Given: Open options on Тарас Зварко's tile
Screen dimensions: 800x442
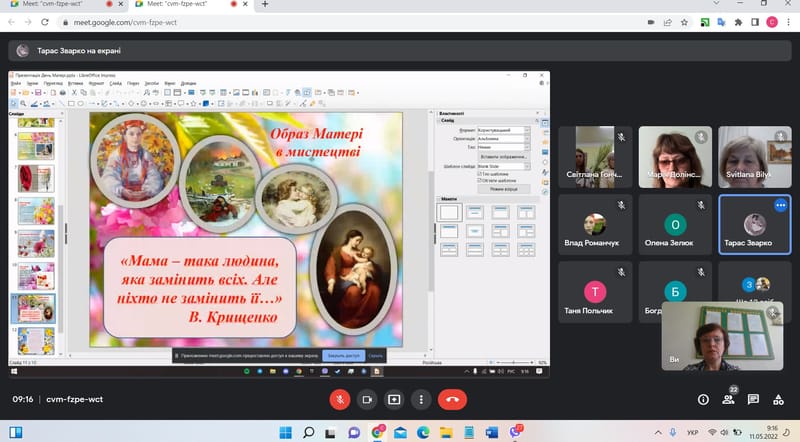Looking at the screenshot, I should coord(781,205).
